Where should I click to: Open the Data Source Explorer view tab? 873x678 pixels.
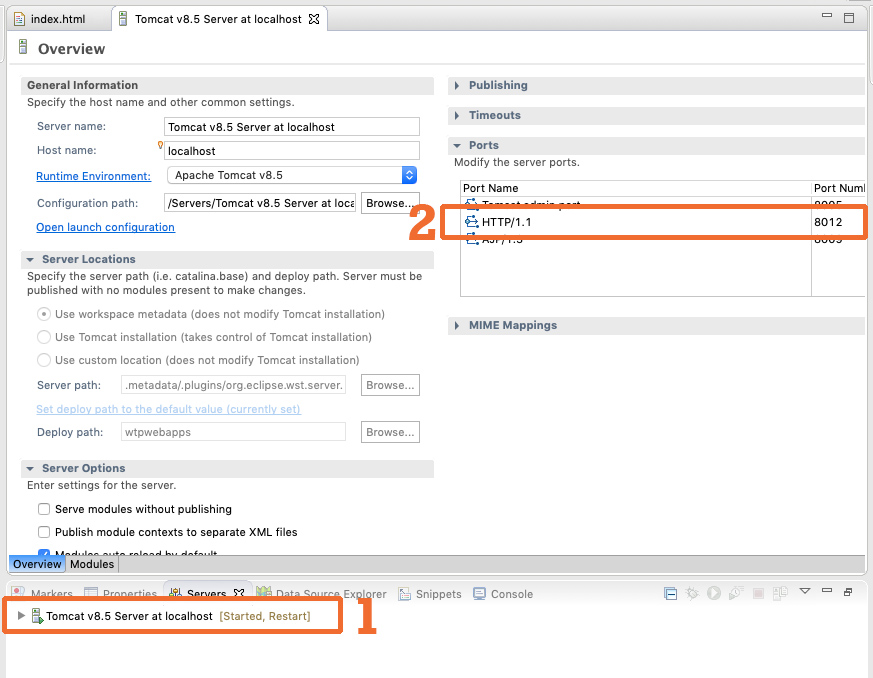click(x=322, y=593)
